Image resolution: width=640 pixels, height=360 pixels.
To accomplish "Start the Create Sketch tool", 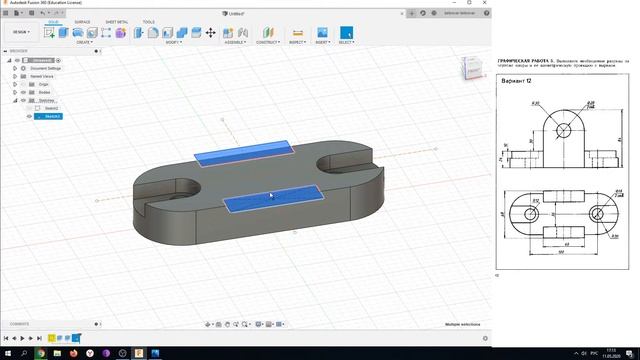I will pyautogui.click(x=49, y=33).
